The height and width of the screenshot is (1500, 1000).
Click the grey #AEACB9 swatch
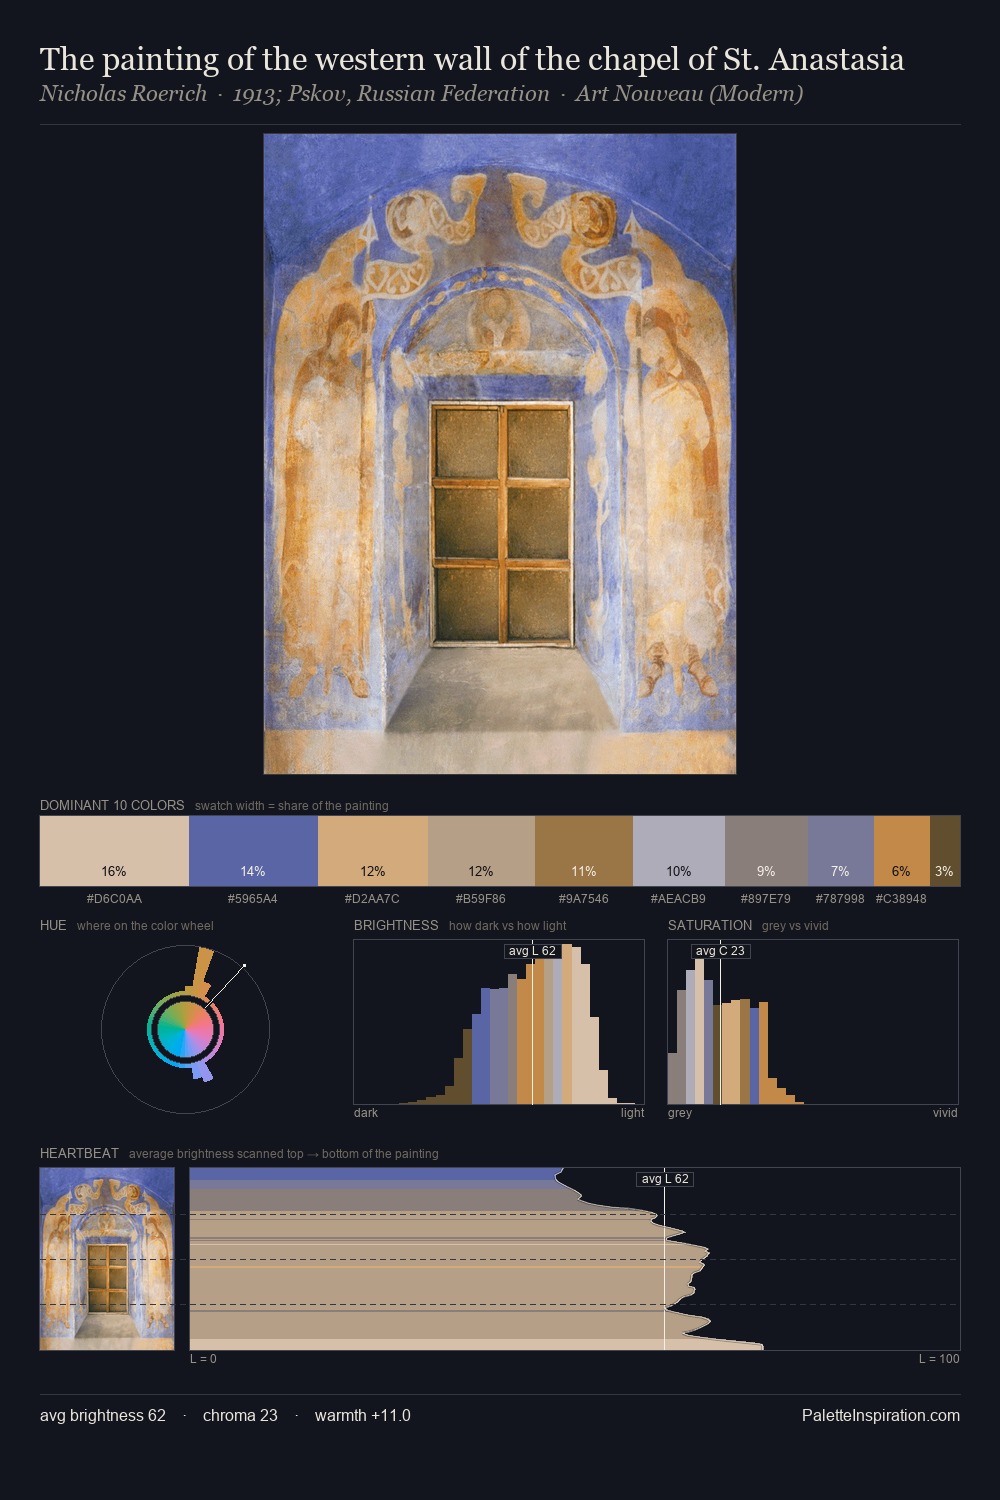coord(679,851)
